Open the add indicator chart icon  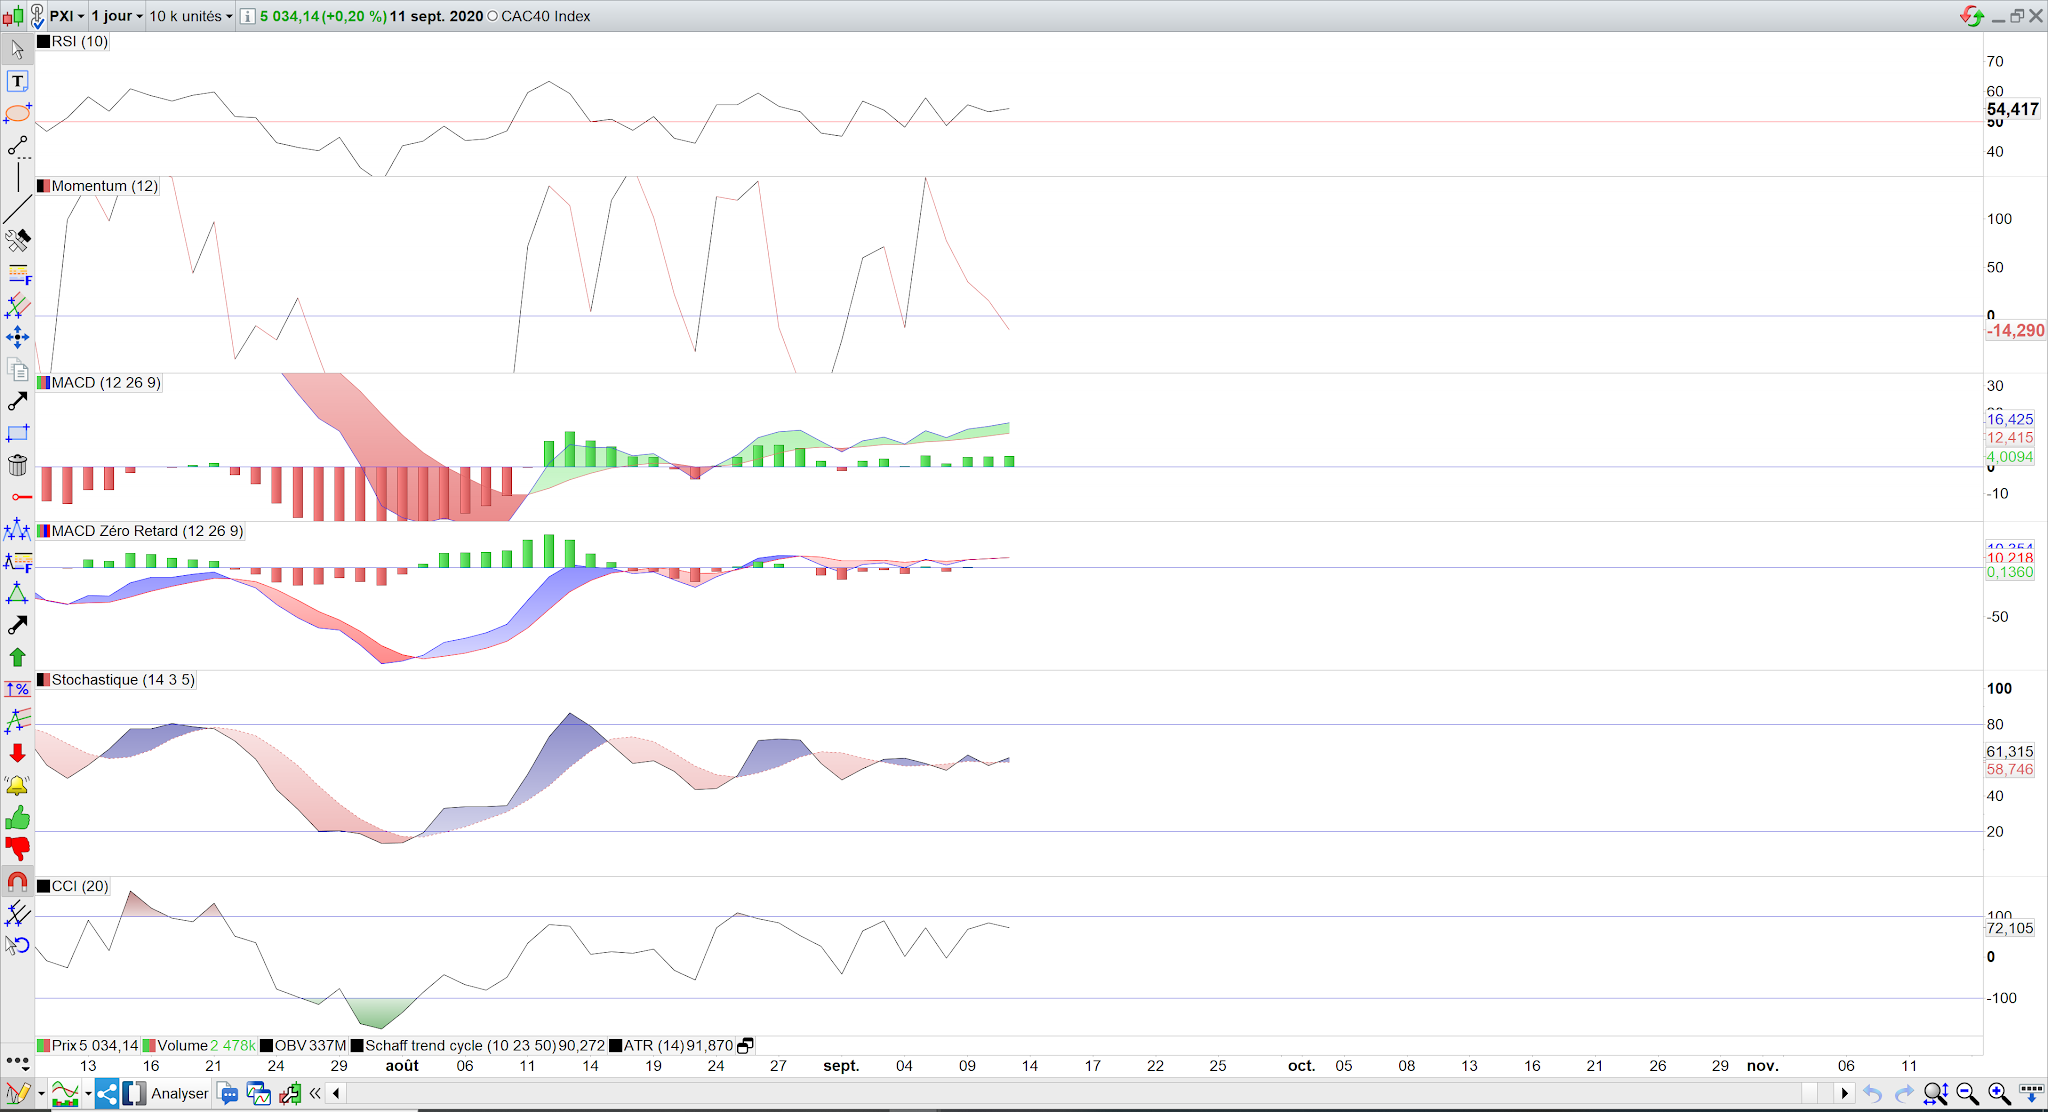(x=65, y=1093)
